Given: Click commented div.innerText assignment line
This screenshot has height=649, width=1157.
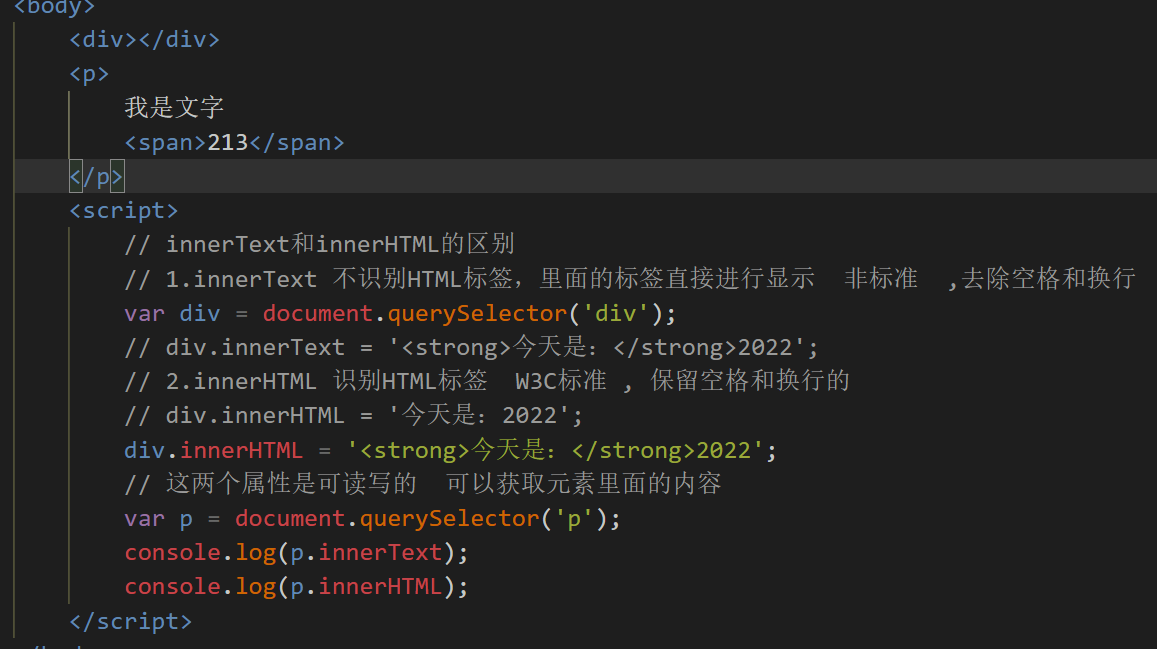Looking at the screenshot, I should (x=472, y=347).
